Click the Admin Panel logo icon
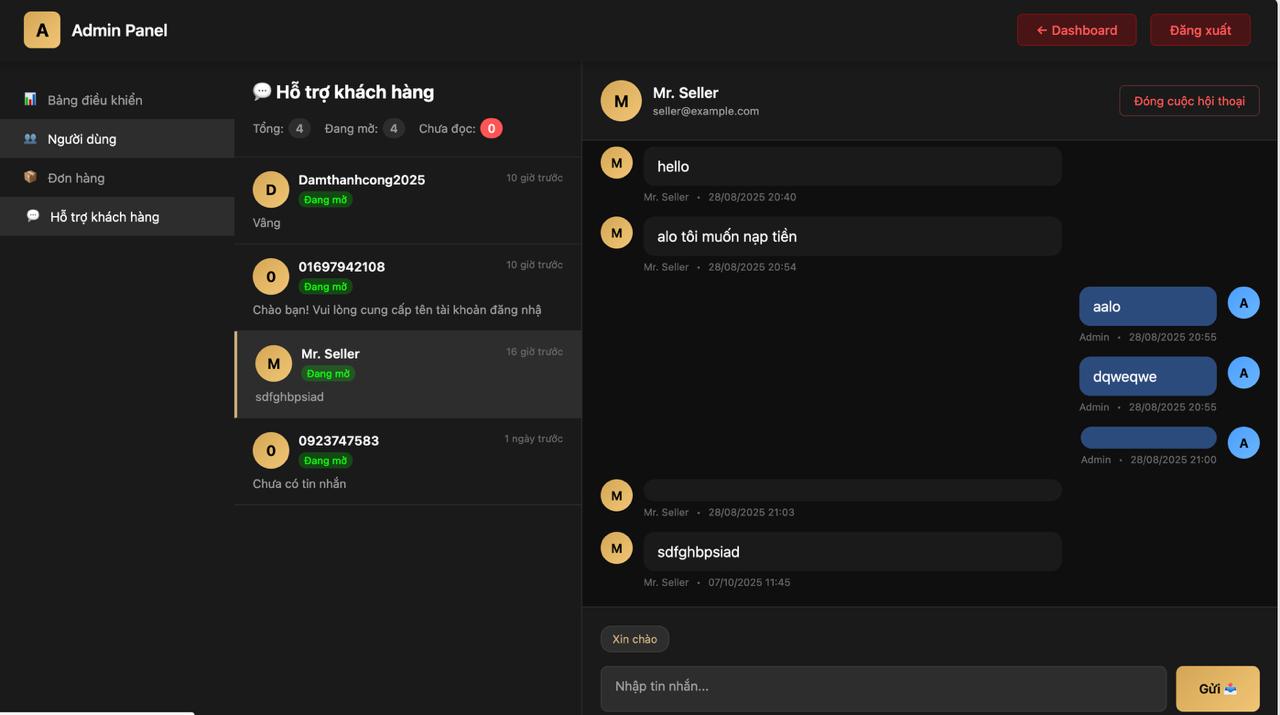 (x=42, y=30)
